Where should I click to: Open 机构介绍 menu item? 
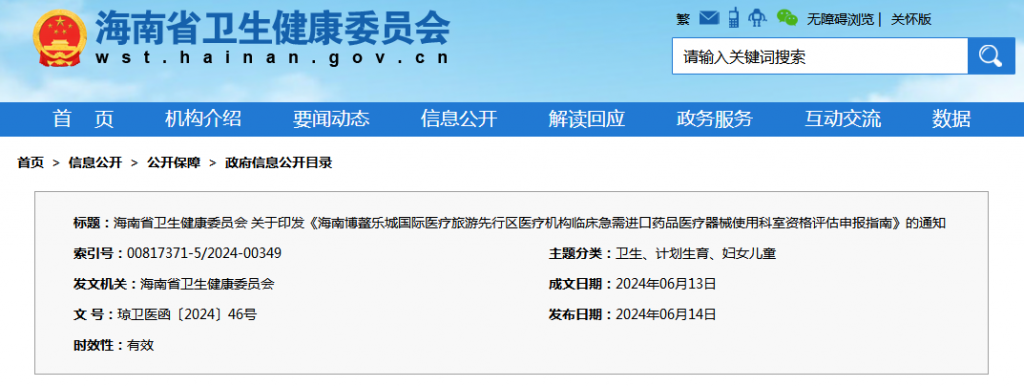(203, 119)
